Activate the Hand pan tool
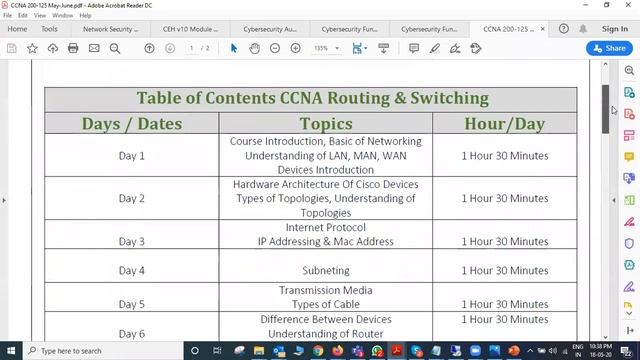 point(254,48)
